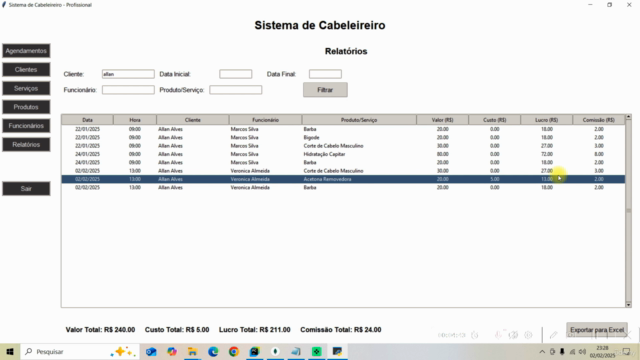Select the Acetona Removedora row
640x360 pixels.
click(343, 179)
